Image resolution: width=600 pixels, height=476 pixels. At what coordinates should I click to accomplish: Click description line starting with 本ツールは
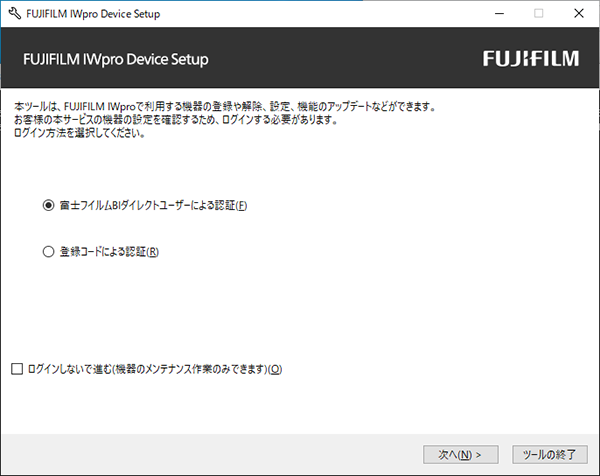pyautogui.click(x=225, y=106)
